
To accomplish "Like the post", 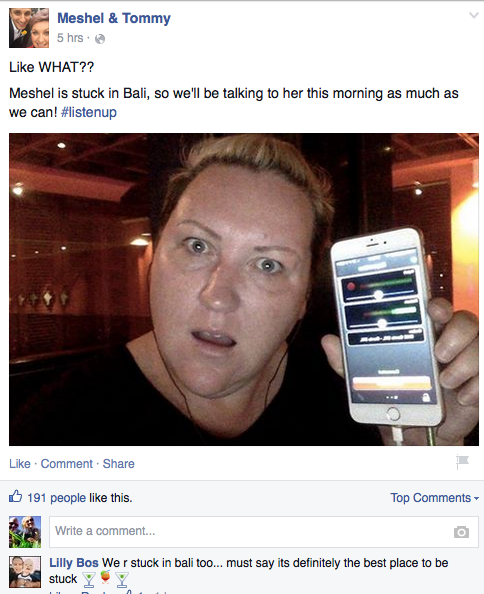I will [20, 464].
